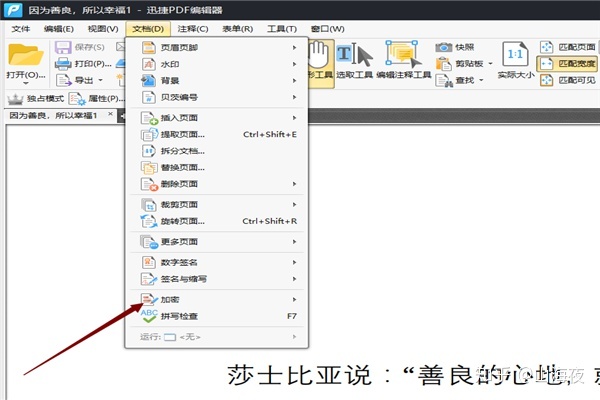The height and width of the screenshot is (400, 600).
Task: Set zoom to 实际大小 actual size
Action: click(515, 62)
